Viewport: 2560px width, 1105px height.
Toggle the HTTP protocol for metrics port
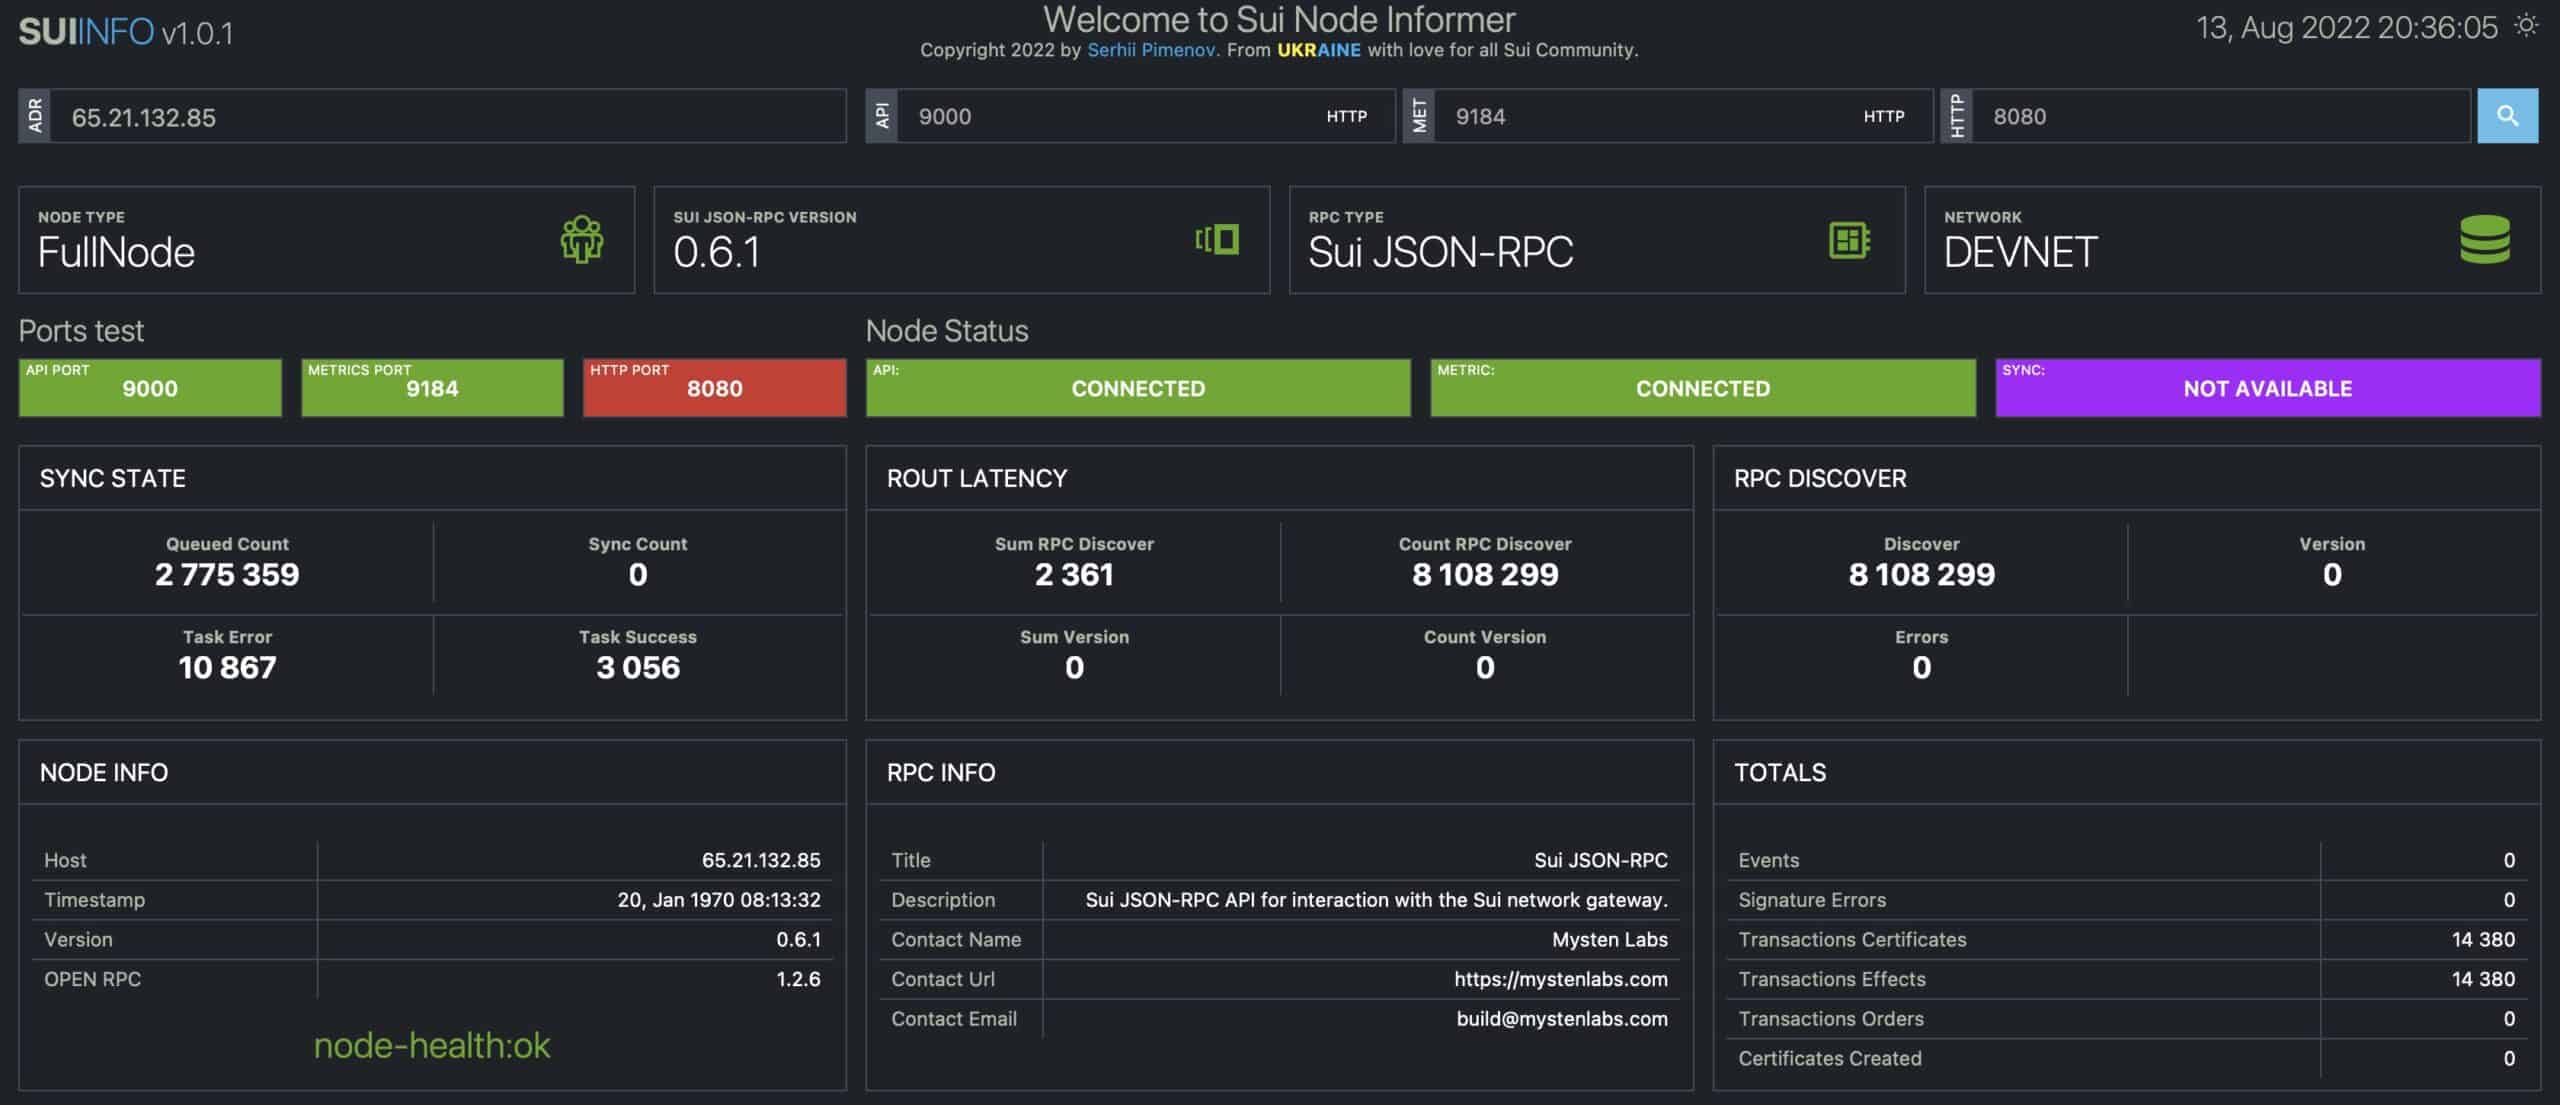(x=1883, y=117)
